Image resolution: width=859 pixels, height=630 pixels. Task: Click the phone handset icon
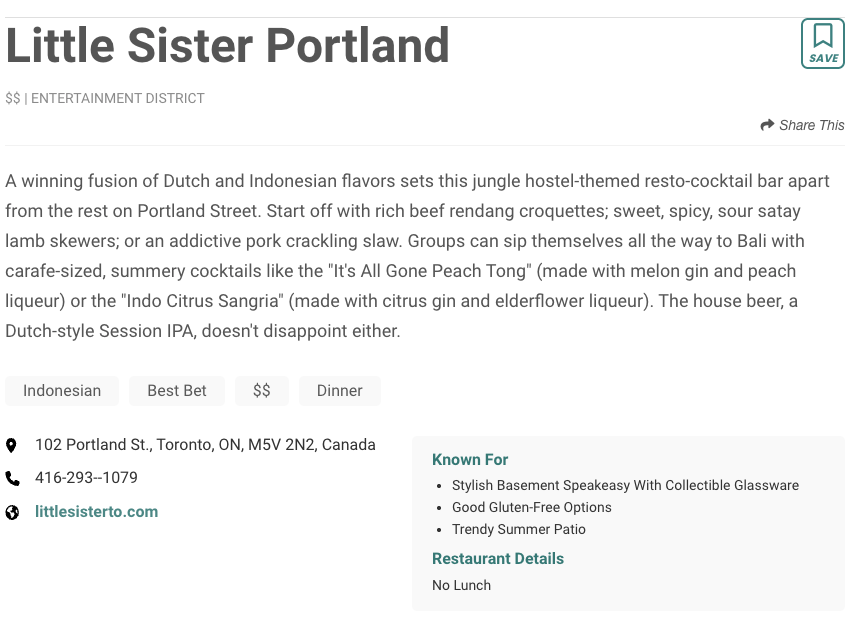(x=12, y=478)
